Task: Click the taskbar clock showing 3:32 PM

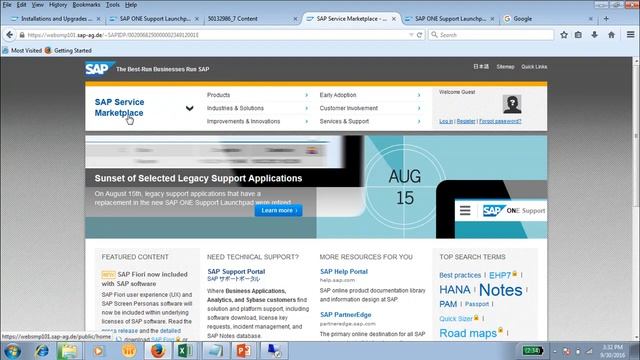Action: point(612,351)
